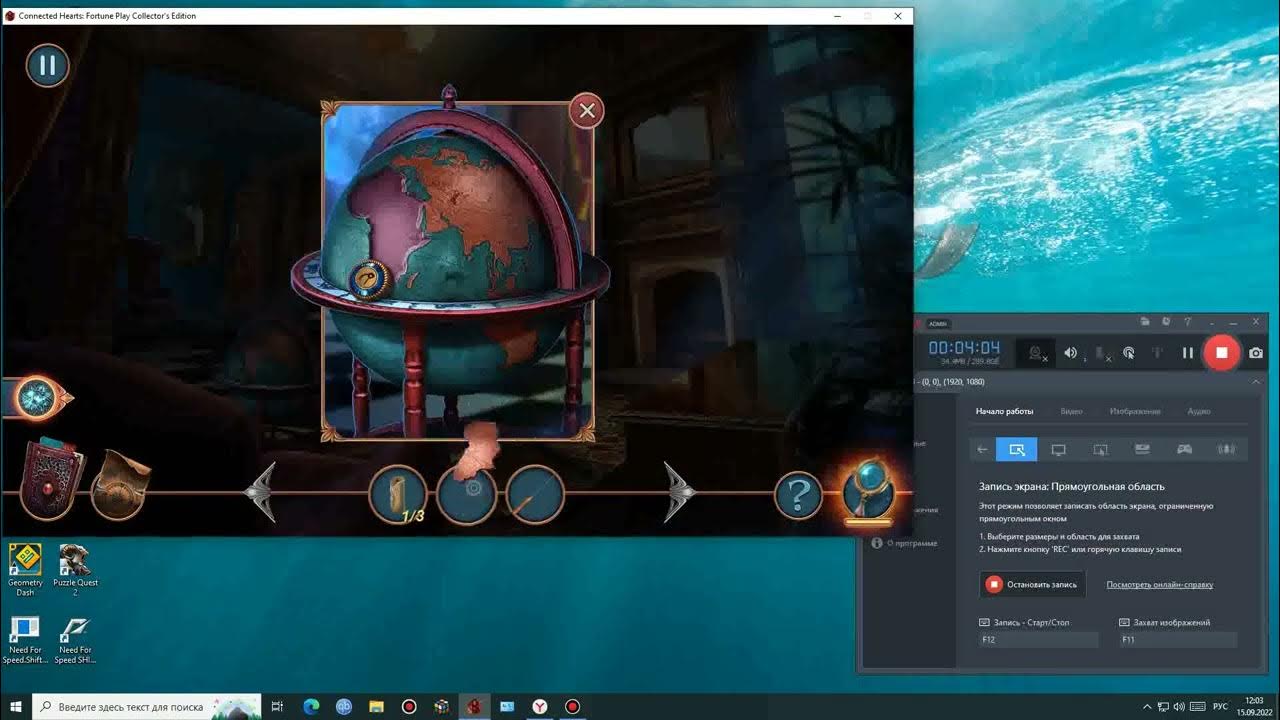
Task: Collapse the Bandicam panel with the chevron
Action: point(1256,382)
